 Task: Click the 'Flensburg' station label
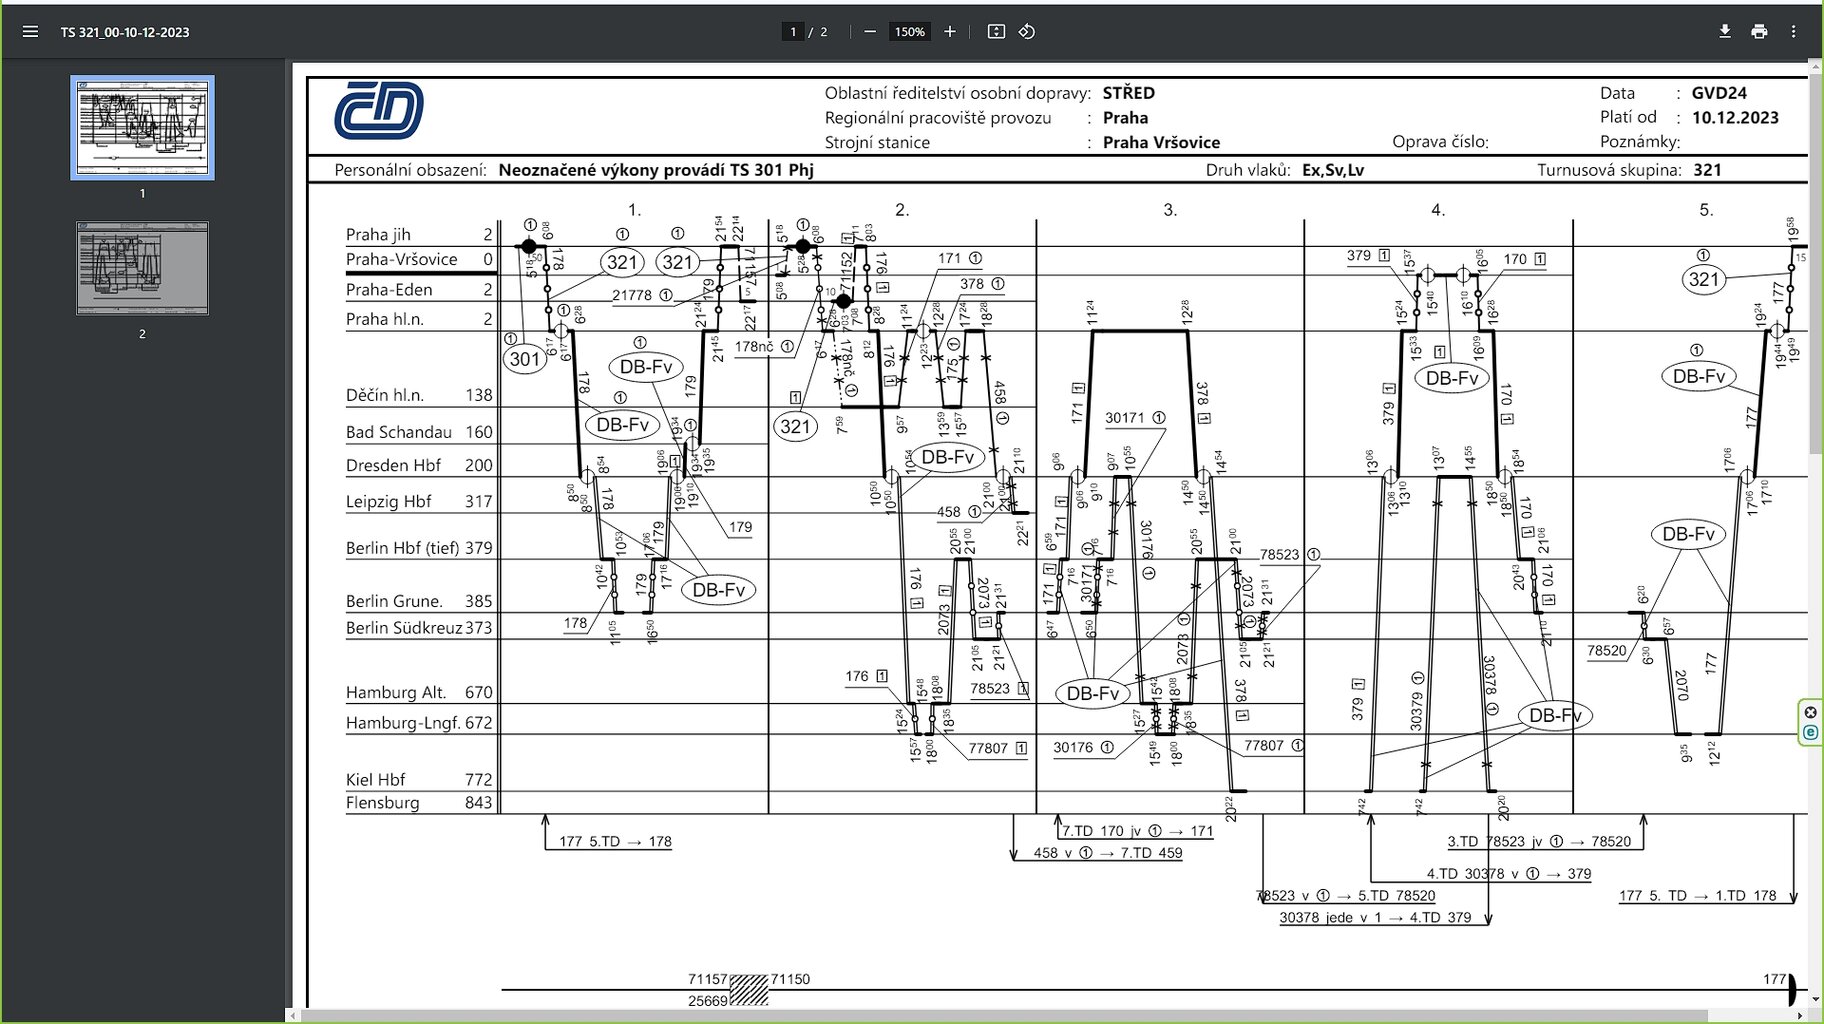pyautogui.click(x=382, y=802)
